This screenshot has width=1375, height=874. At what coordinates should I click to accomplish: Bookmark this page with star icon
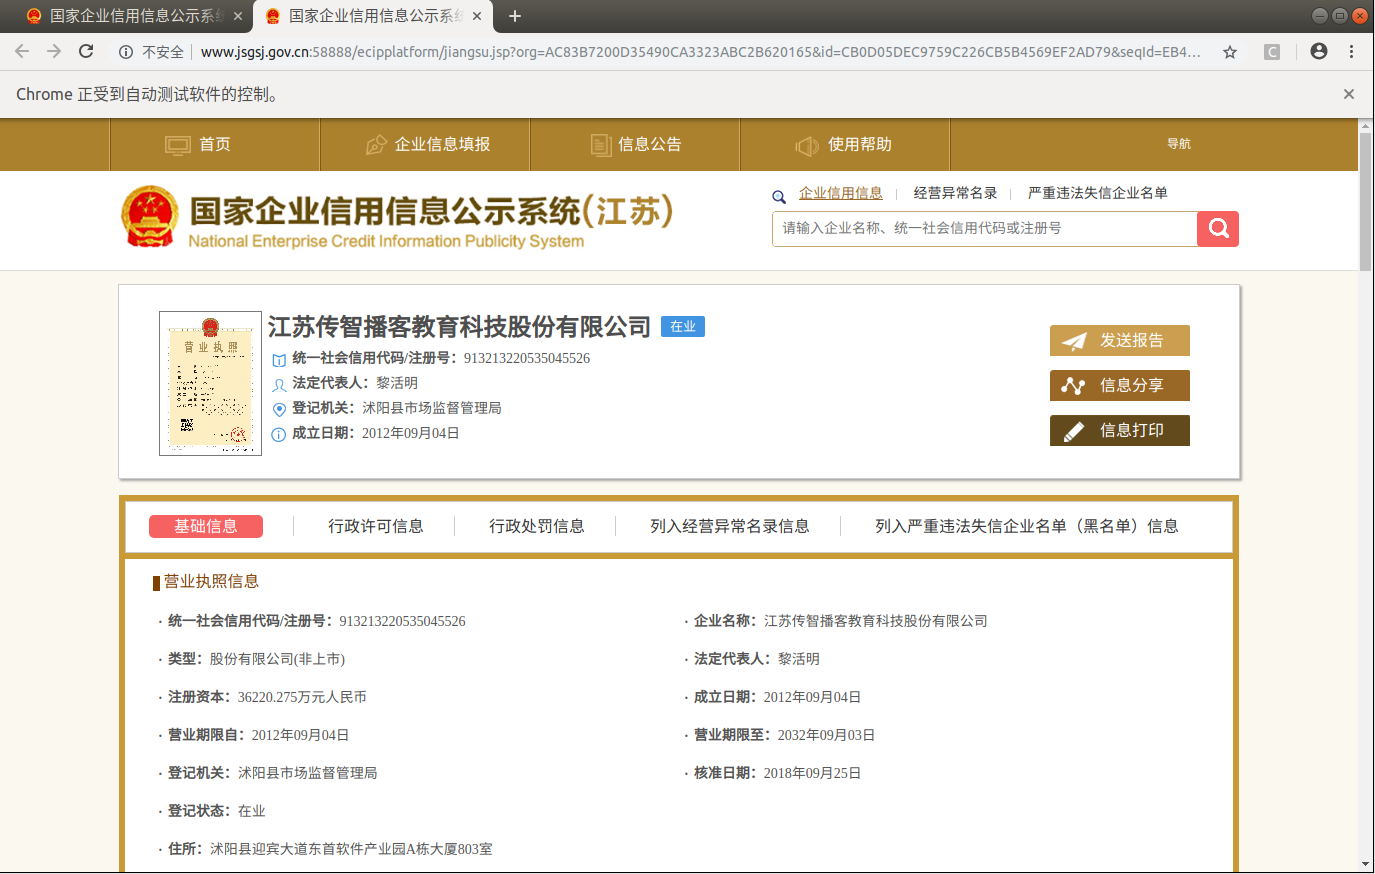(x=1230, y=52)
